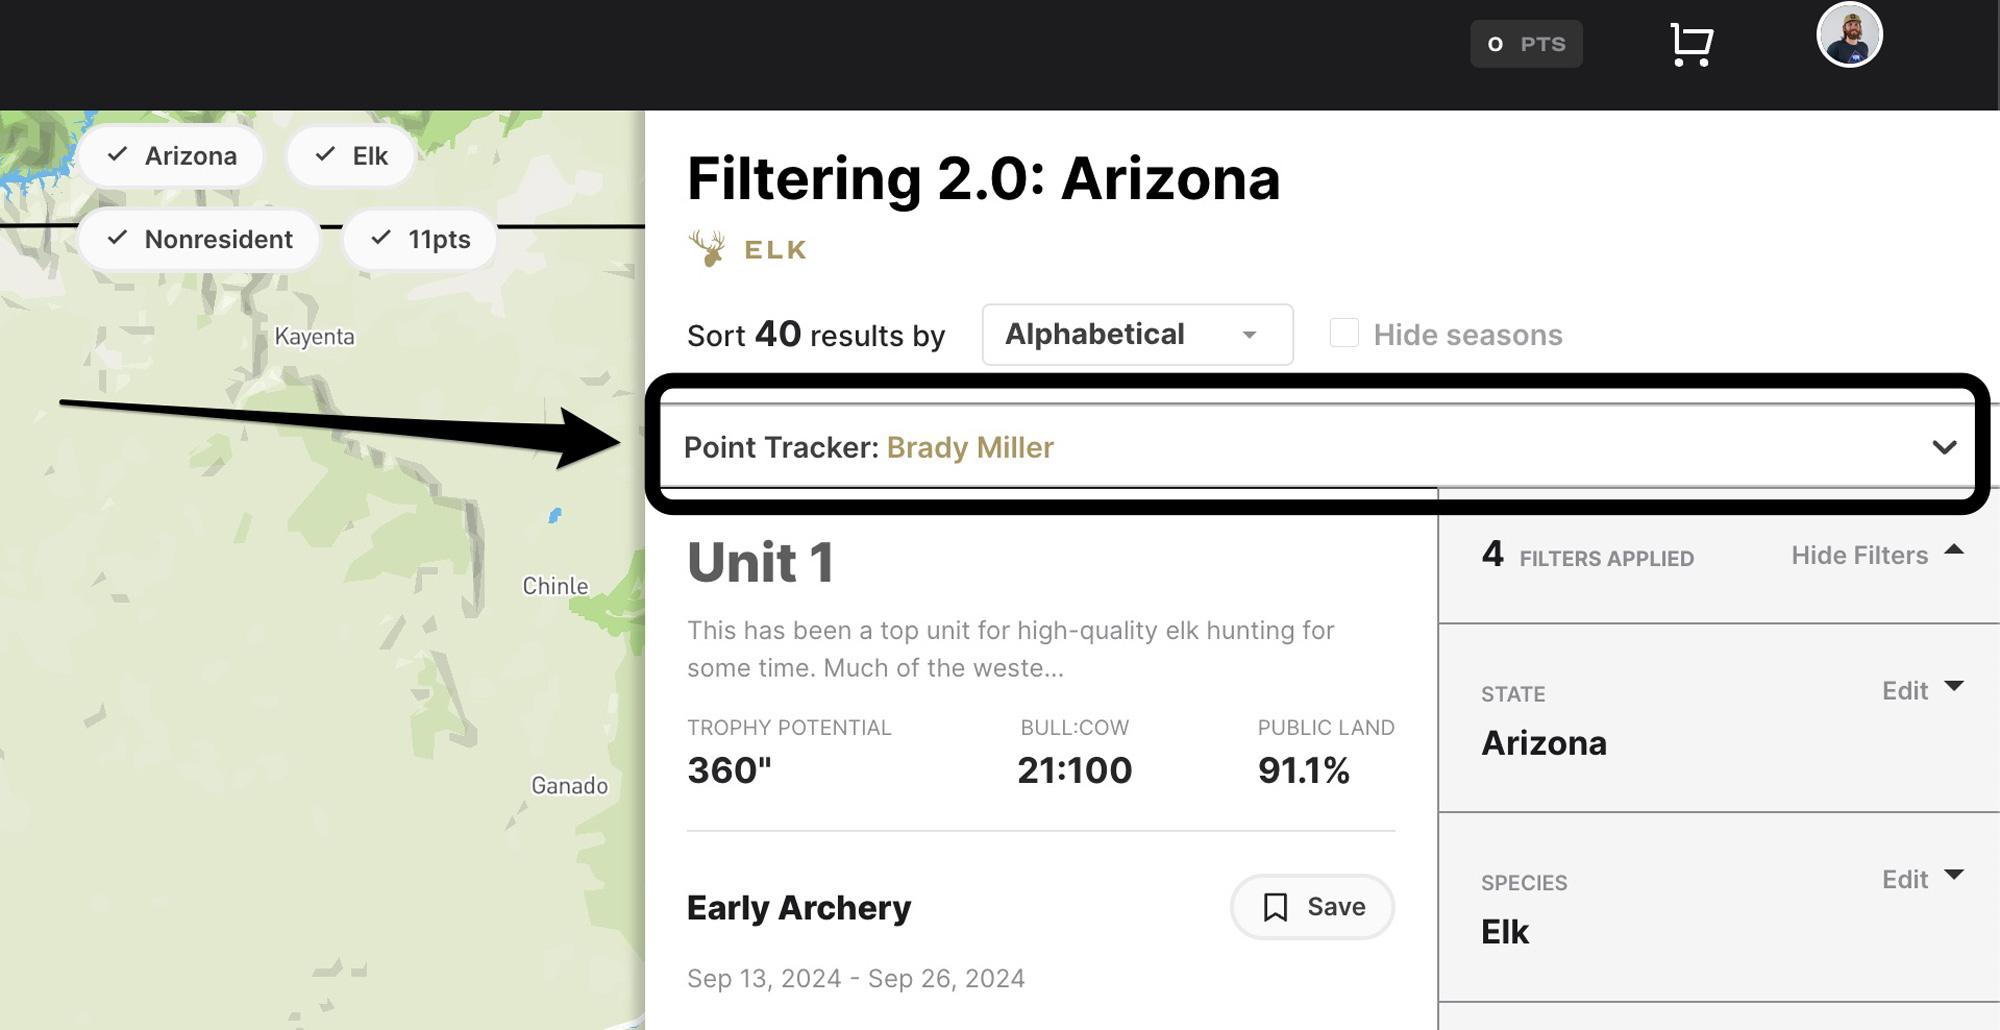Image resolution: width=2000 pixels, height=1030 pixels.
Task: Open the Edit dropdown for State
Action: point(1923,690)
